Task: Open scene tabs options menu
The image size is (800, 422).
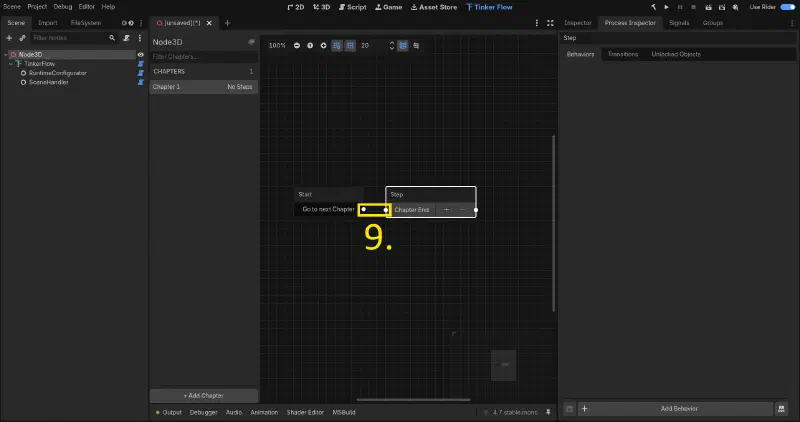Action: pyautogui.click(x=537, y=23)
